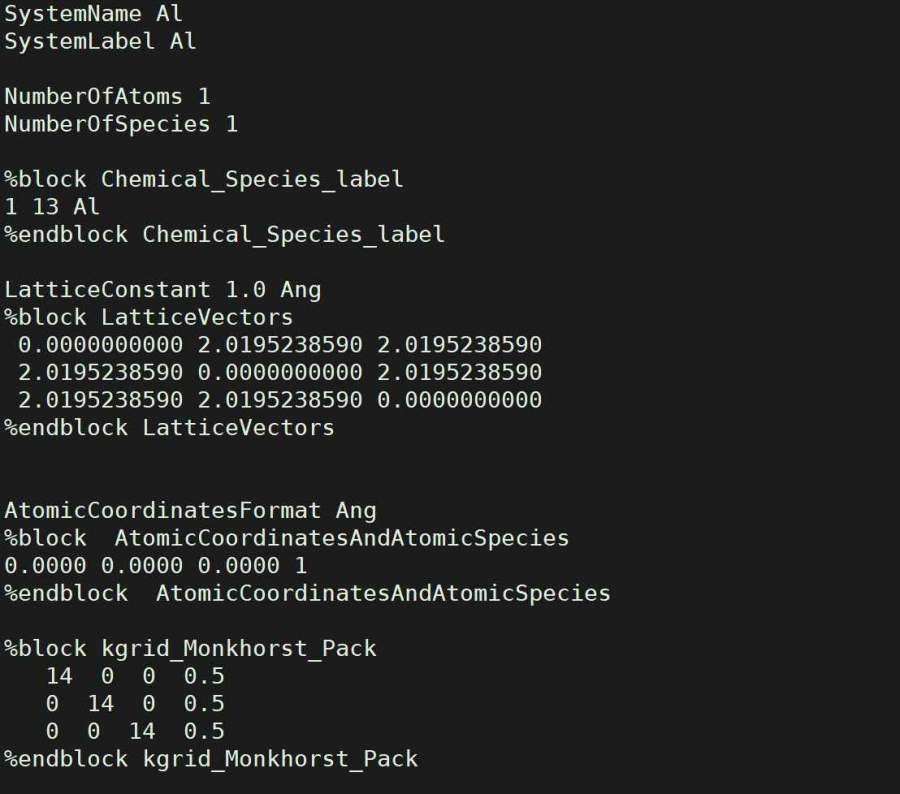Click the %endblock Chemical_Species_label line
The width and height of the screenshot is (900, 794).
click(x=224, y=234)
